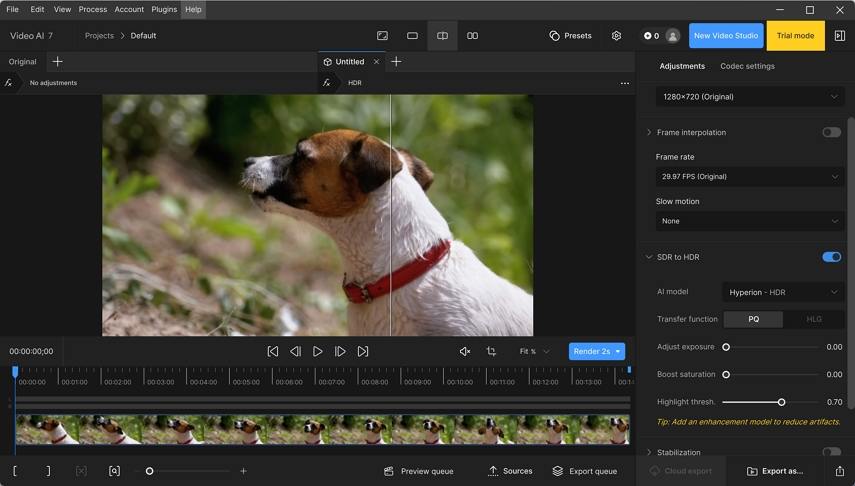Open the 1280×720 (Original) resolution dropdown
Viewport: 855px width, 486px height.
[x=750, y=97]
